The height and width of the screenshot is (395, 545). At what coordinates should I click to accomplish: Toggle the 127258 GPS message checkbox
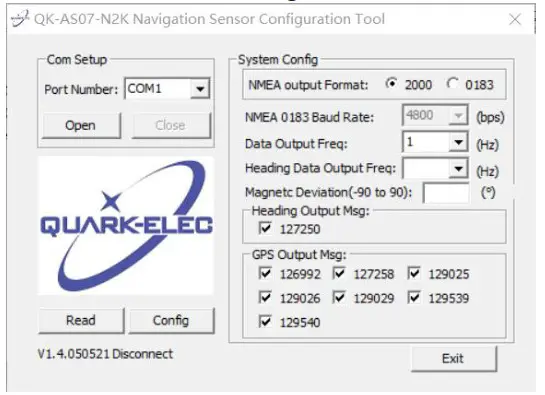pyautogui.click(x=339, y=273)
